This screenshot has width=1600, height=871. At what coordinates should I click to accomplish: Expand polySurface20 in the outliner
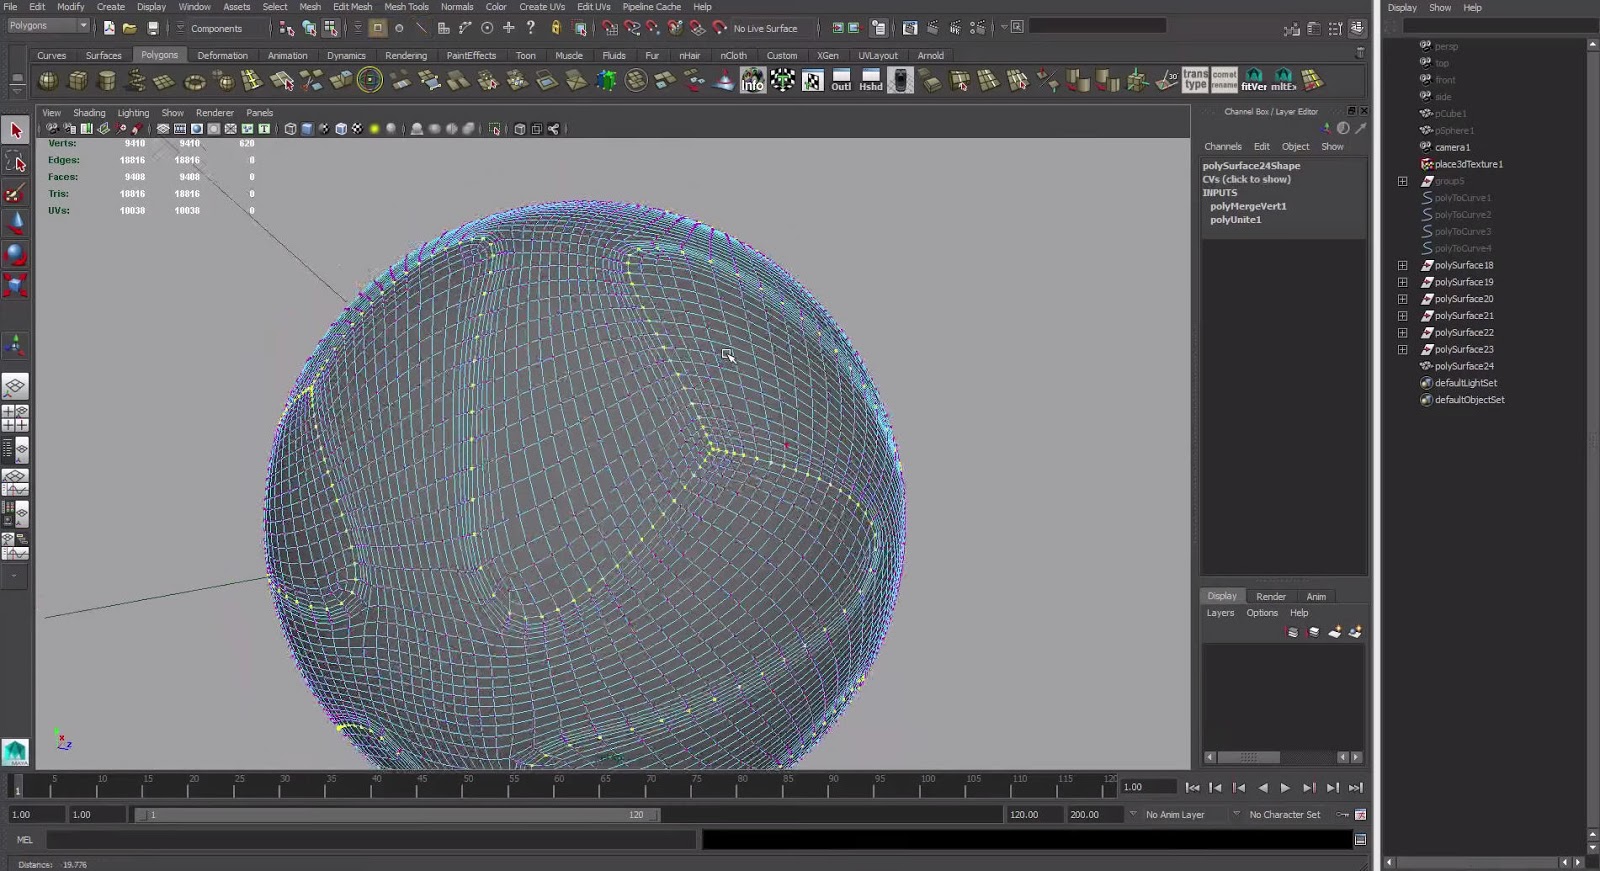click(1402, 299)
